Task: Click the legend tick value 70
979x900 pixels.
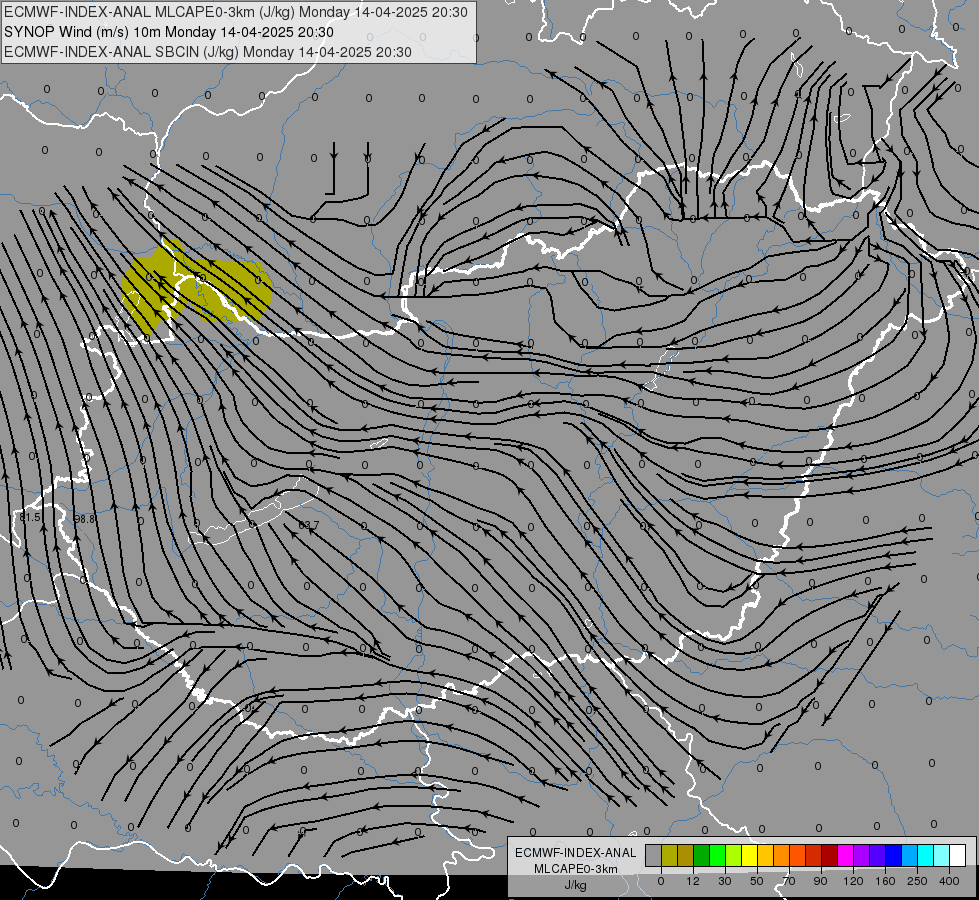Action: click(789, 881)
